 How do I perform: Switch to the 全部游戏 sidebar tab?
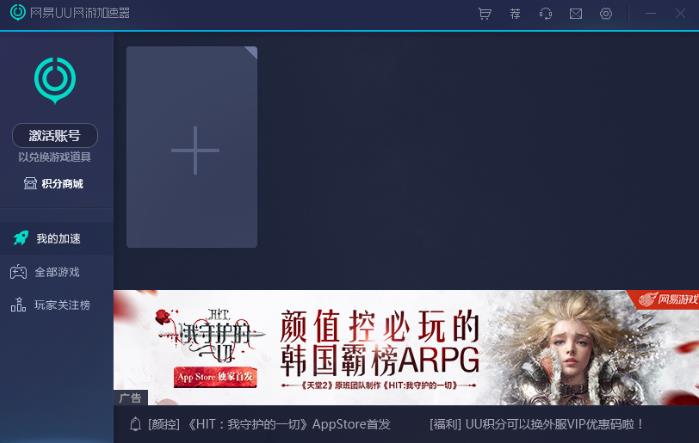click(x=57, y=272)
